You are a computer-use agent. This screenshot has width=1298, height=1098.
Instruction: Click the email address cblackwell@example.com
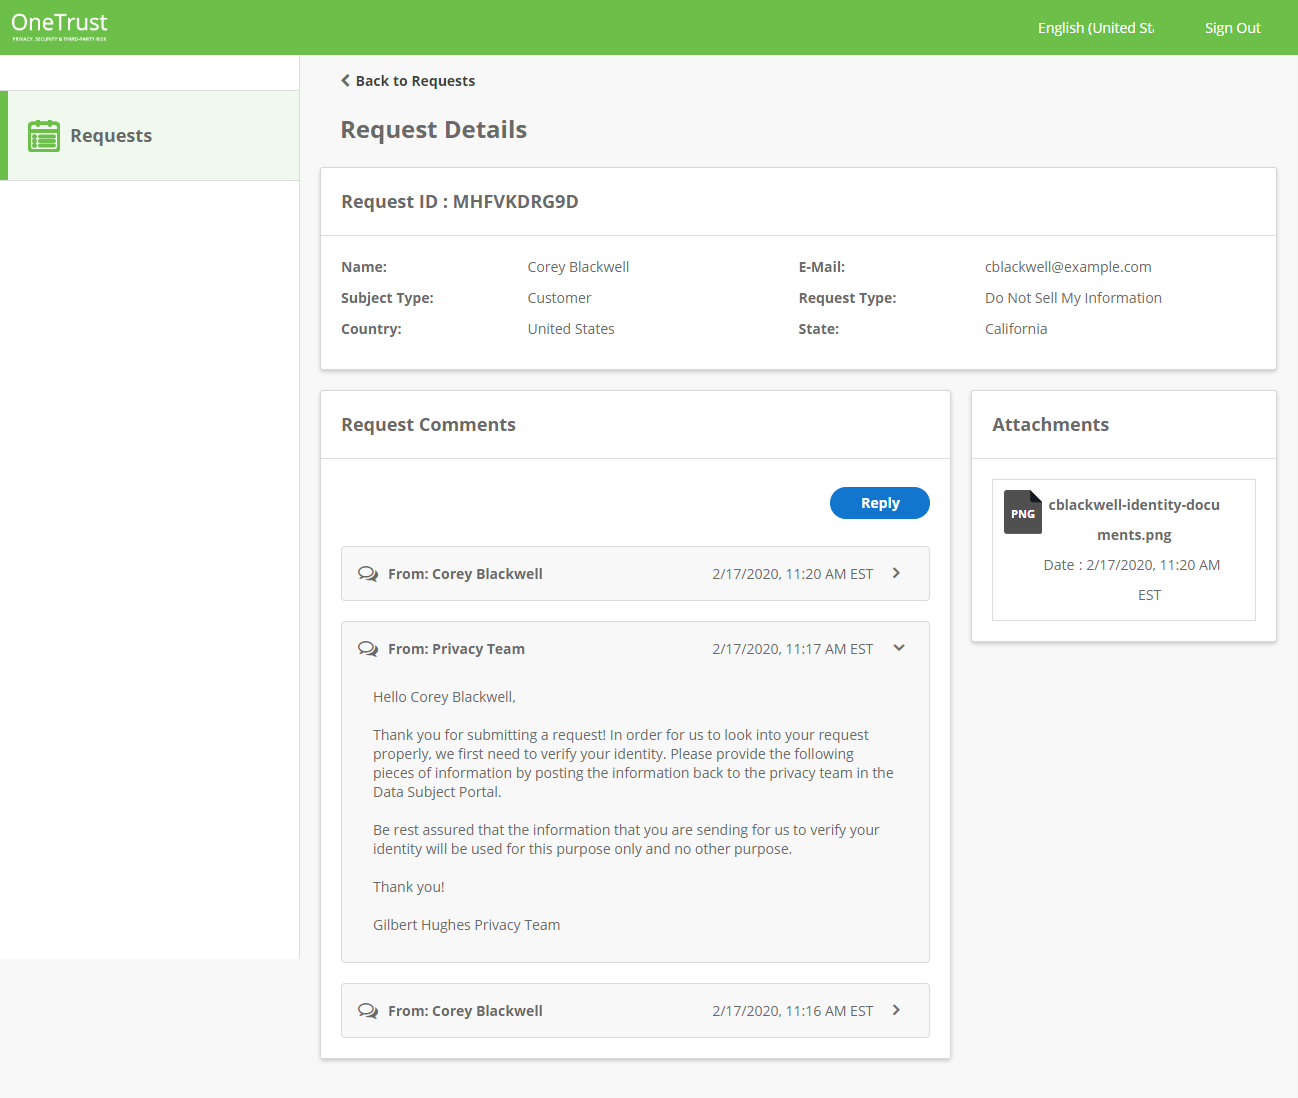coord(1067,266)
